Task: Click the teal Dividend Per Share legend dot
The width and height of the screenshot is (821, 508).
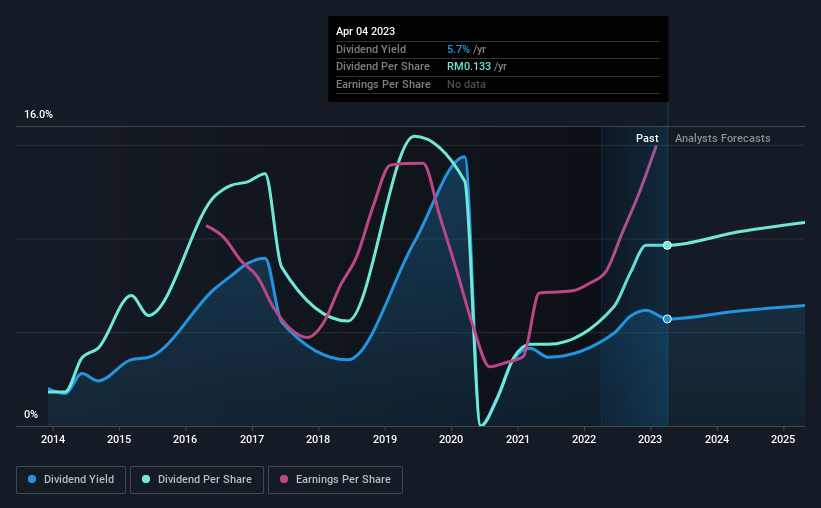Action: click(146, 479)
